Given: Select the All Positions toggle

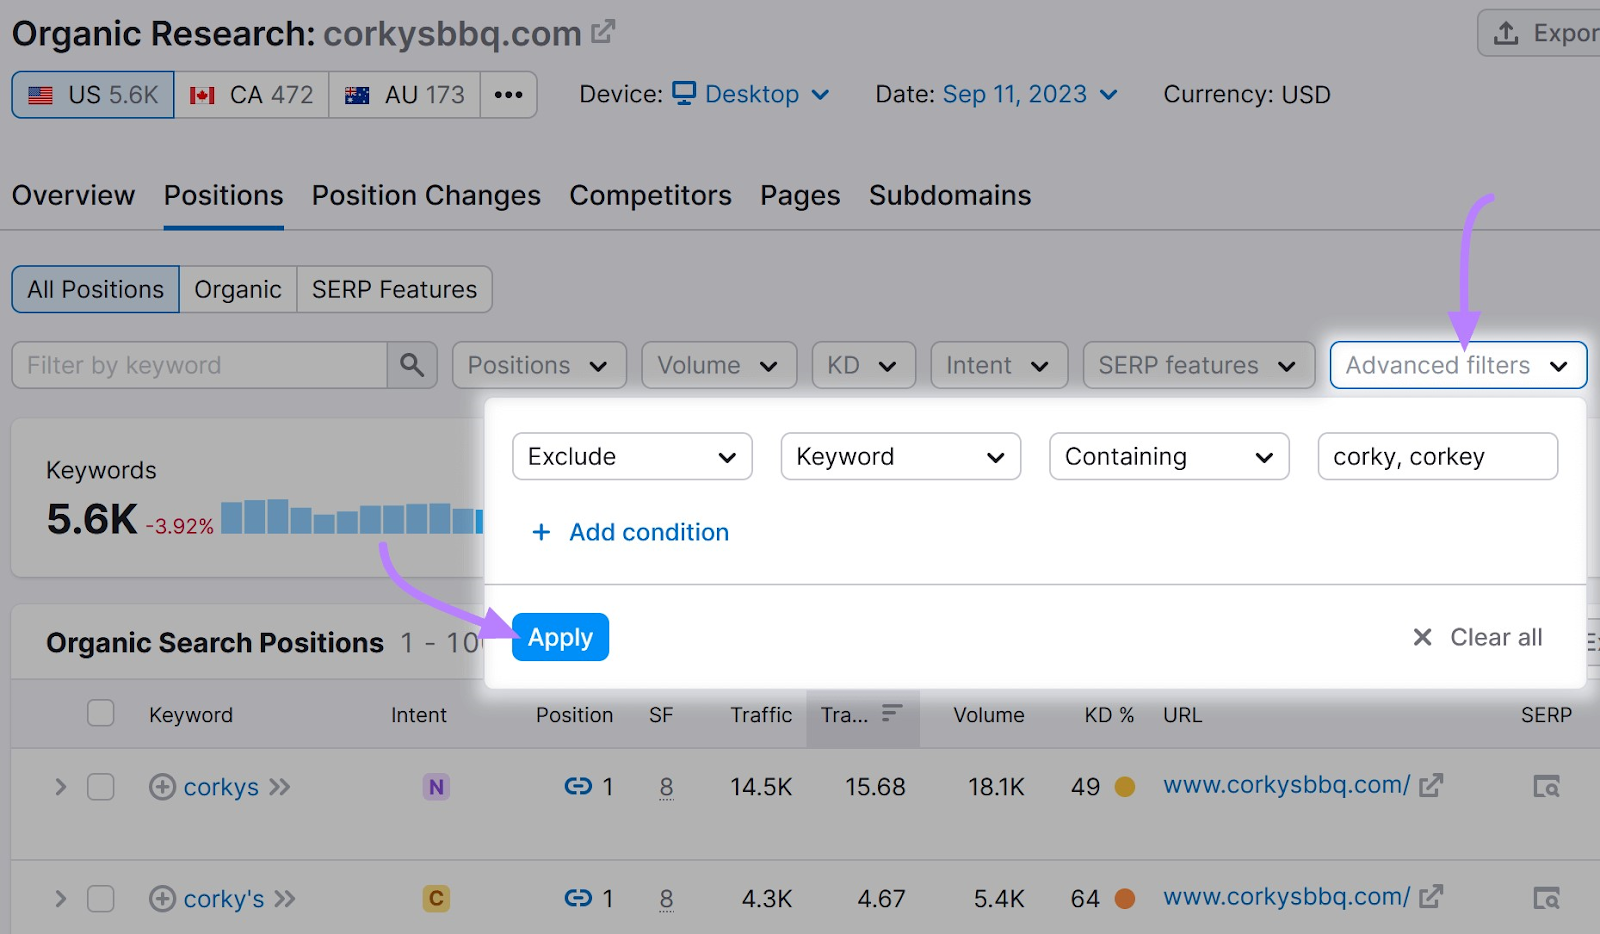Looking at the screenshot, I should tap(95, 289).
